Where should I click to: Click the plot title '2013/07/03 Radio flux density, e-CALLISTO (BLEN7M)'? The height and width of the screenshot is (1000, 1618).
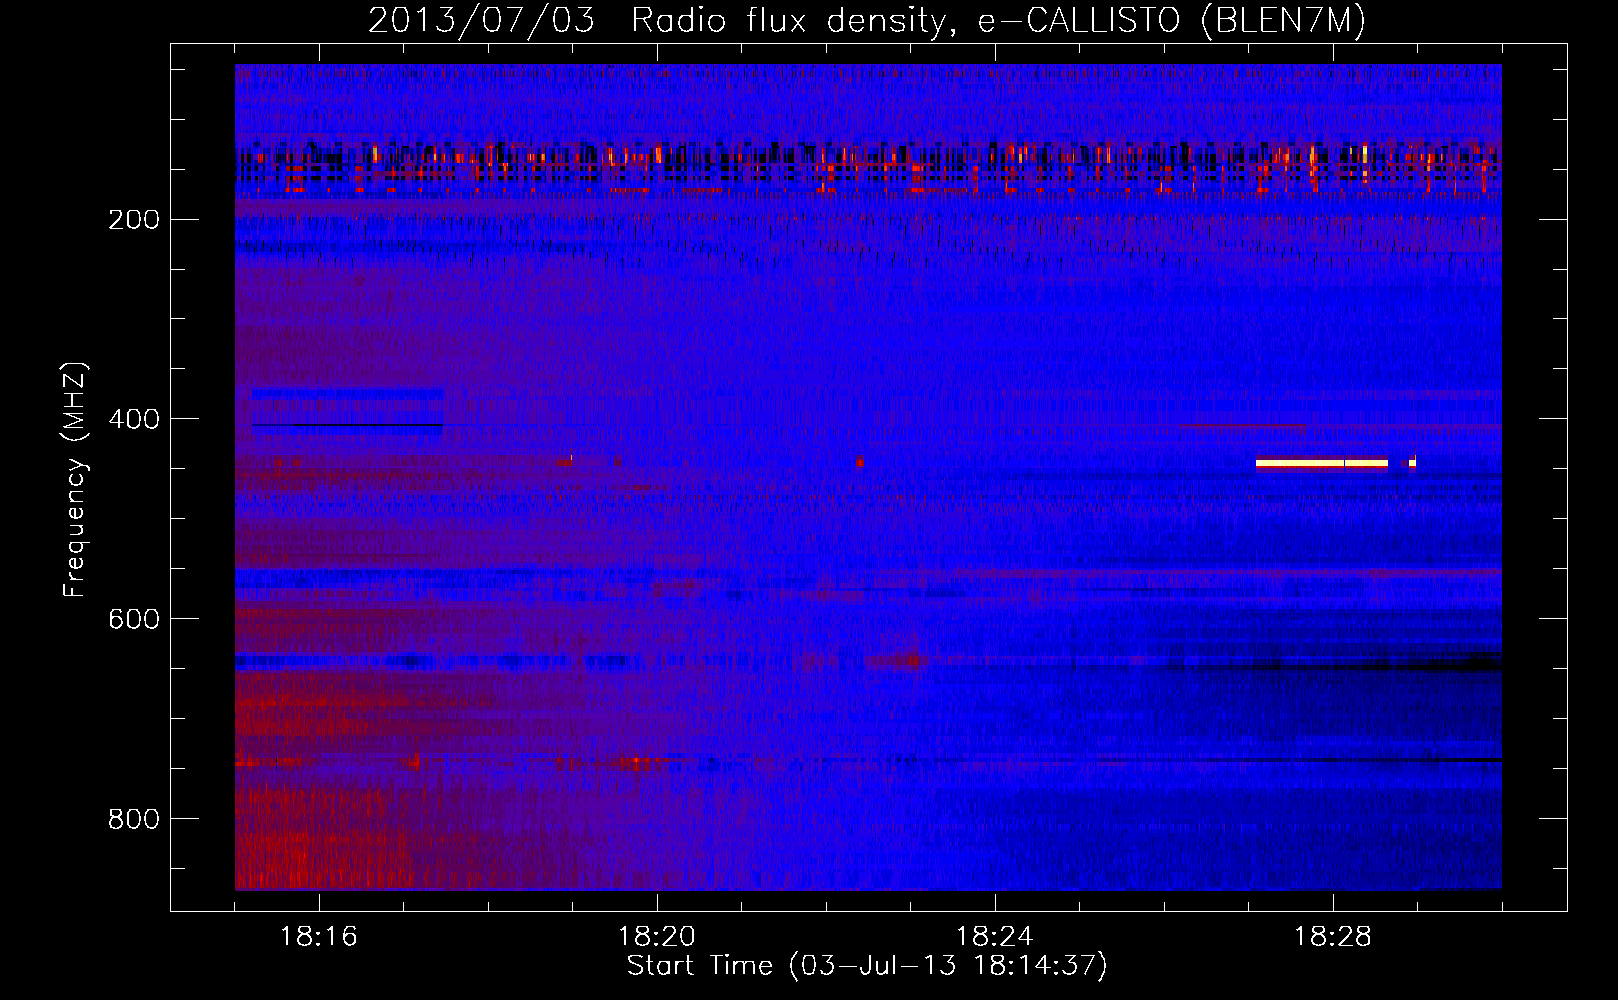point(866,20)
